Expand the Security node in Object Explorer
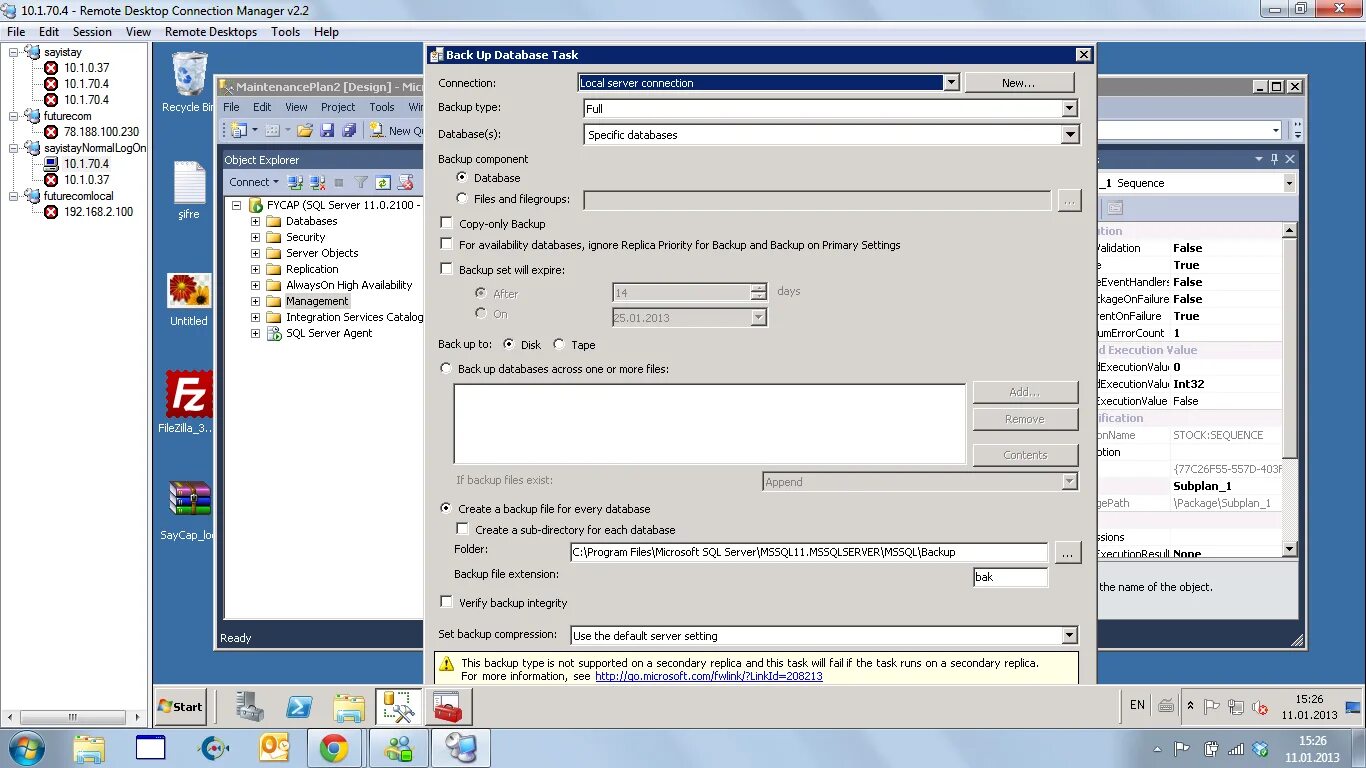Screen dimensions: 1366x768 pos(255,237)
